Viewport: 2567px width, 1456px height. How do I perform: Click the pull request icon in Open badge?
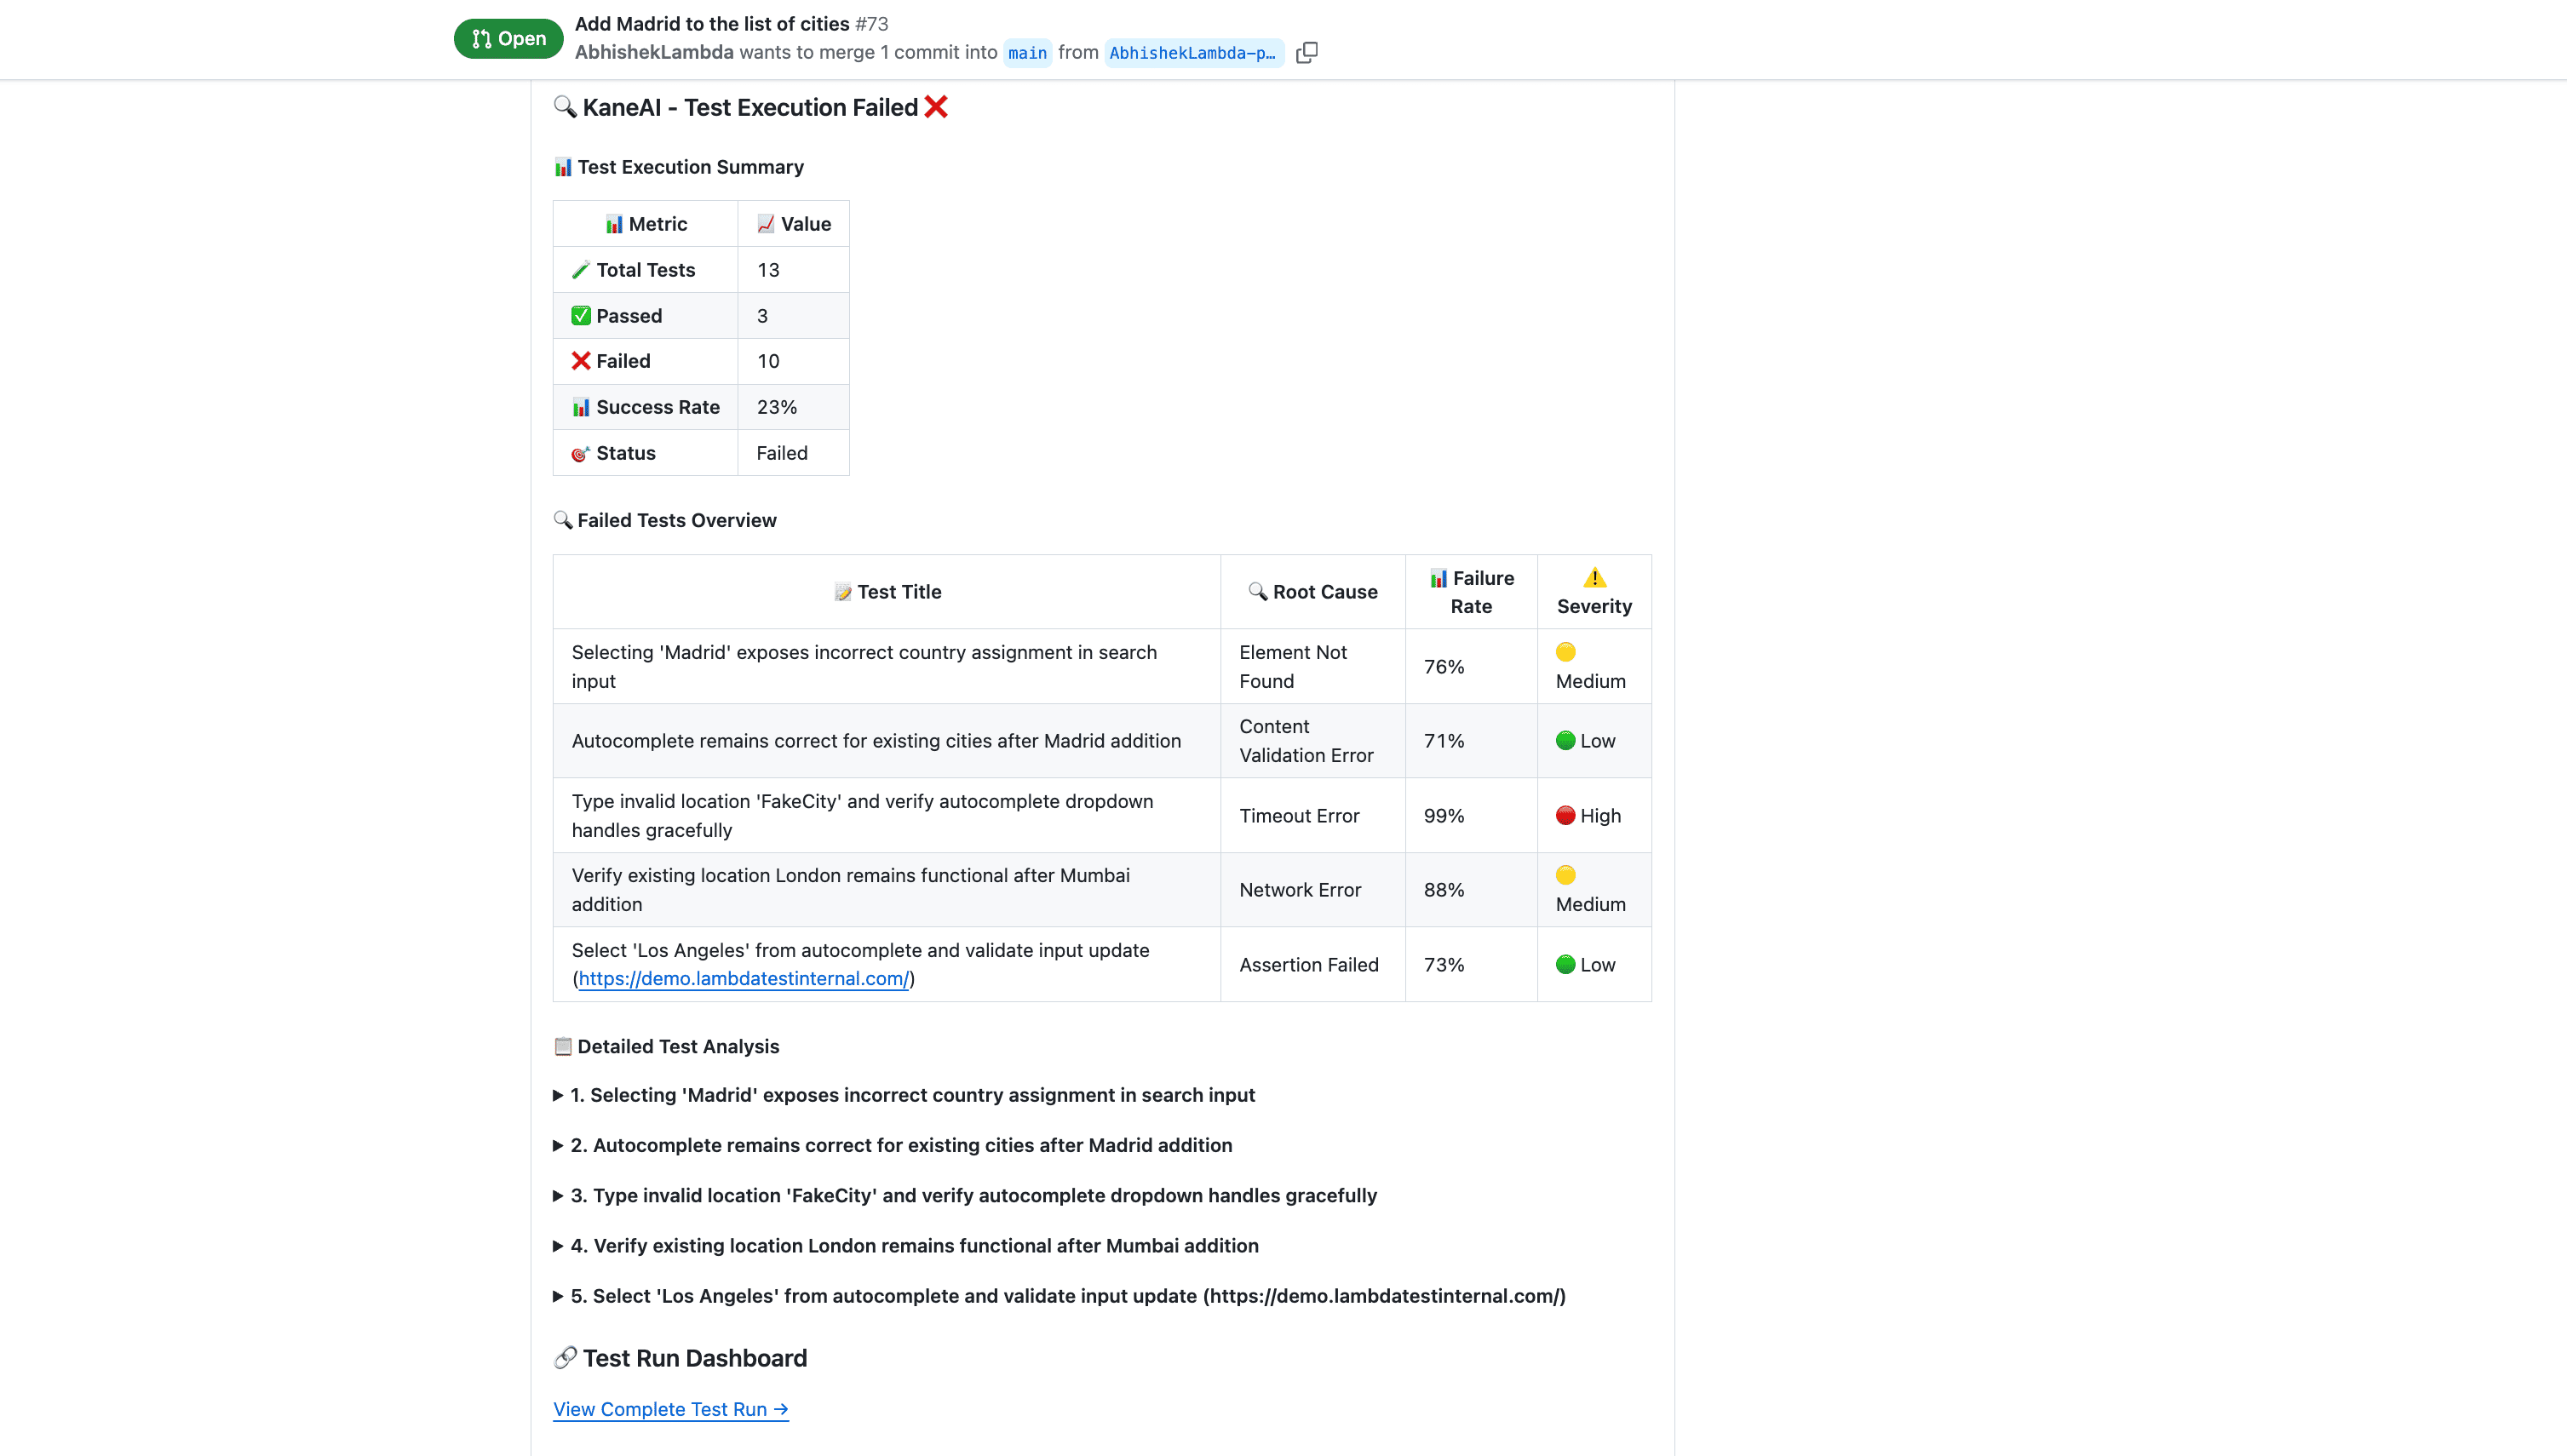[x=482, y=39]
